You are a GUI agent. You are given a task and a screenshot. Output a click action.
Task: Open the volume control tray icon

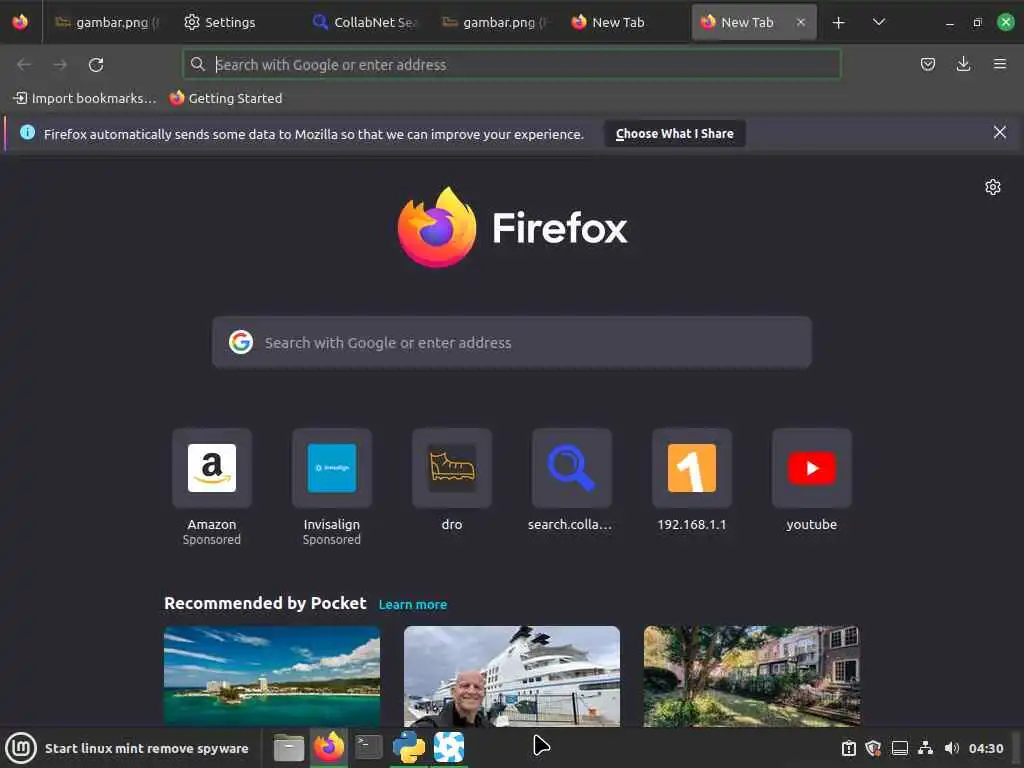tap(952, 748)
